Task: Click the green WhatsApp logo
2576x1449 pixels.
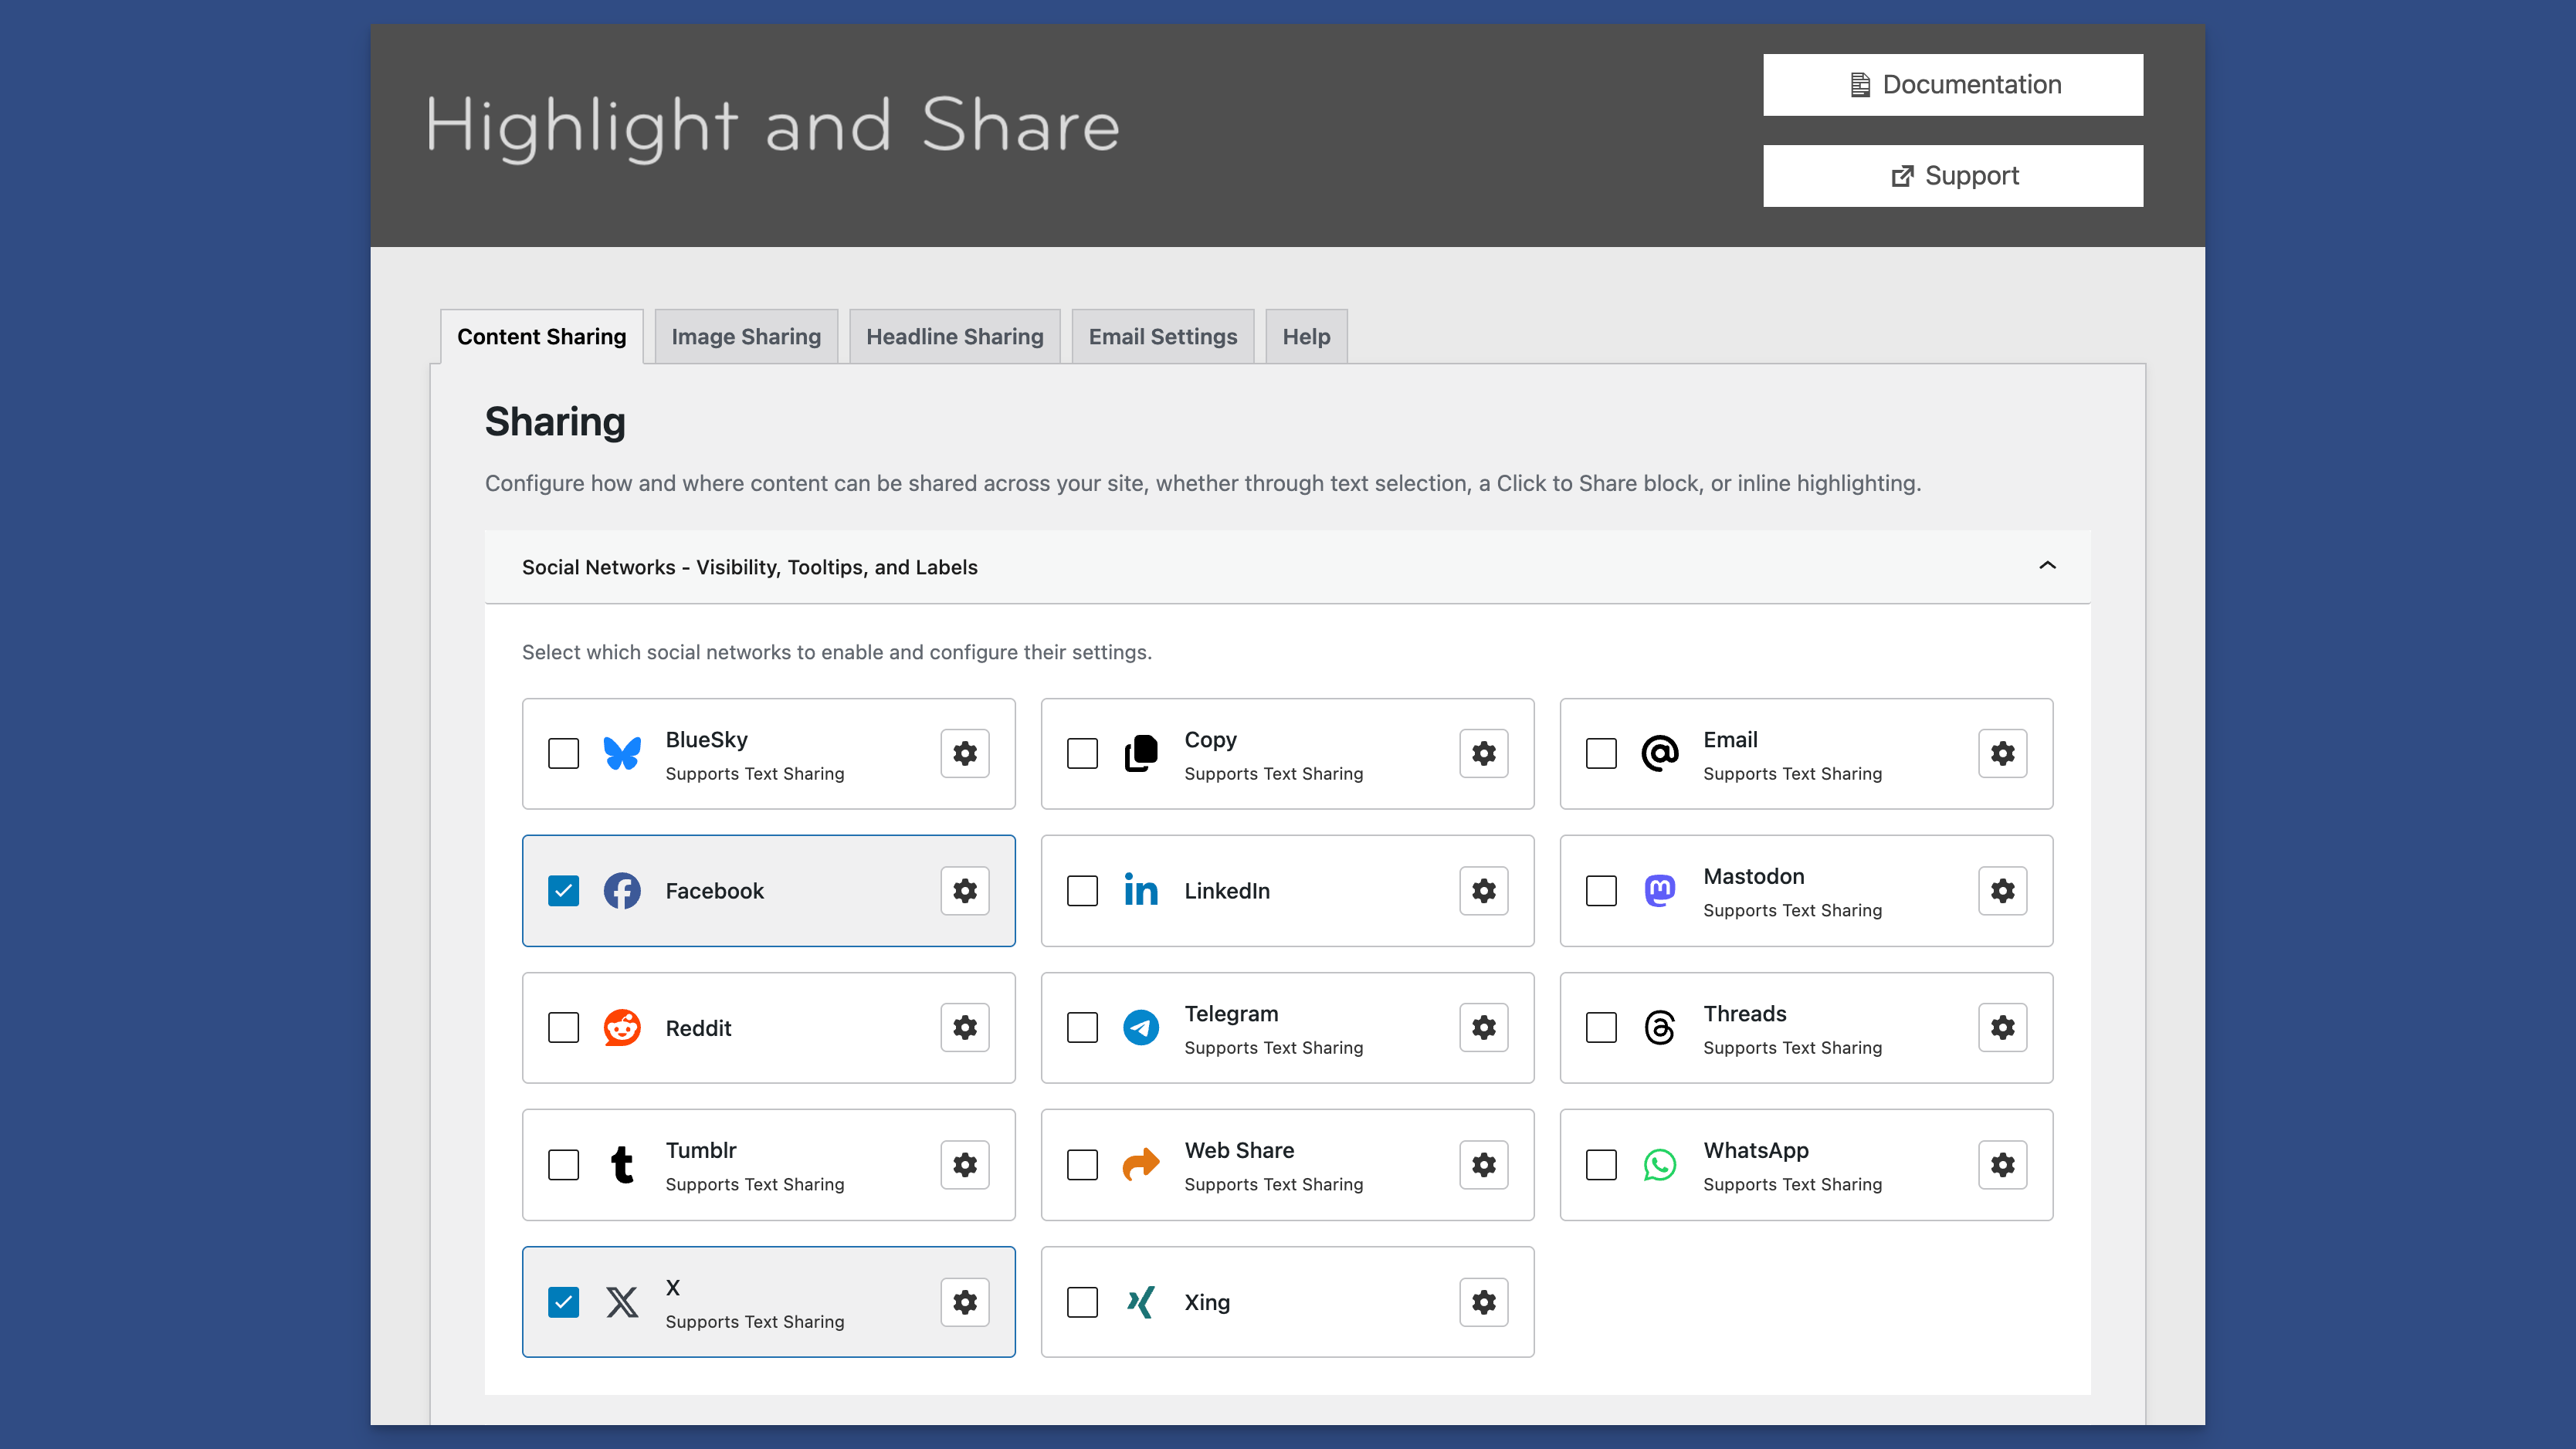Action: pyautogui.click(x=1660, y=1164)
